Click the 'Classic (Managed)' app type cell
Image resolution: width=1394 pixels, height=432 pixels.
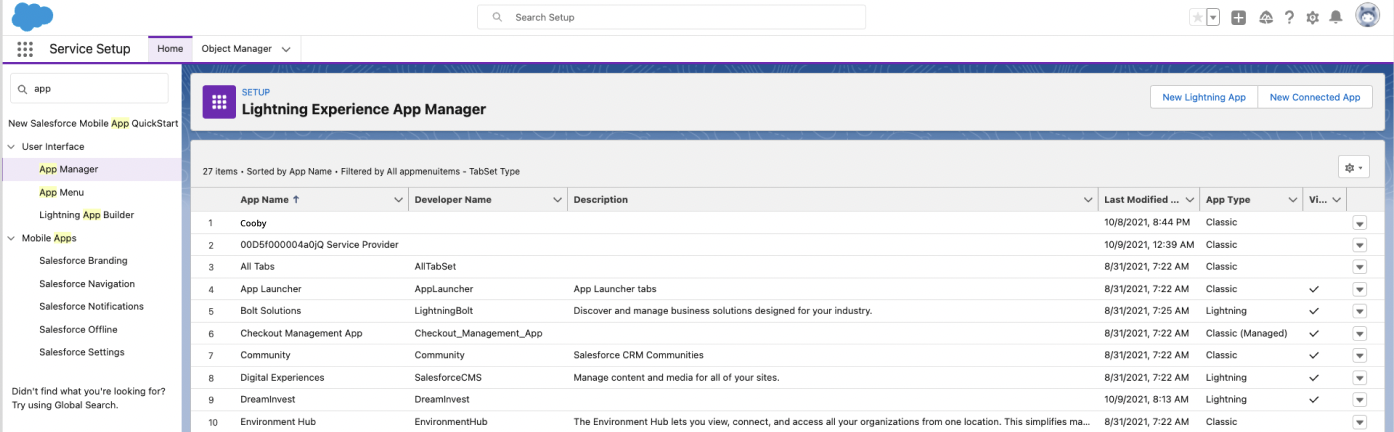click(x=1246, y=333)
